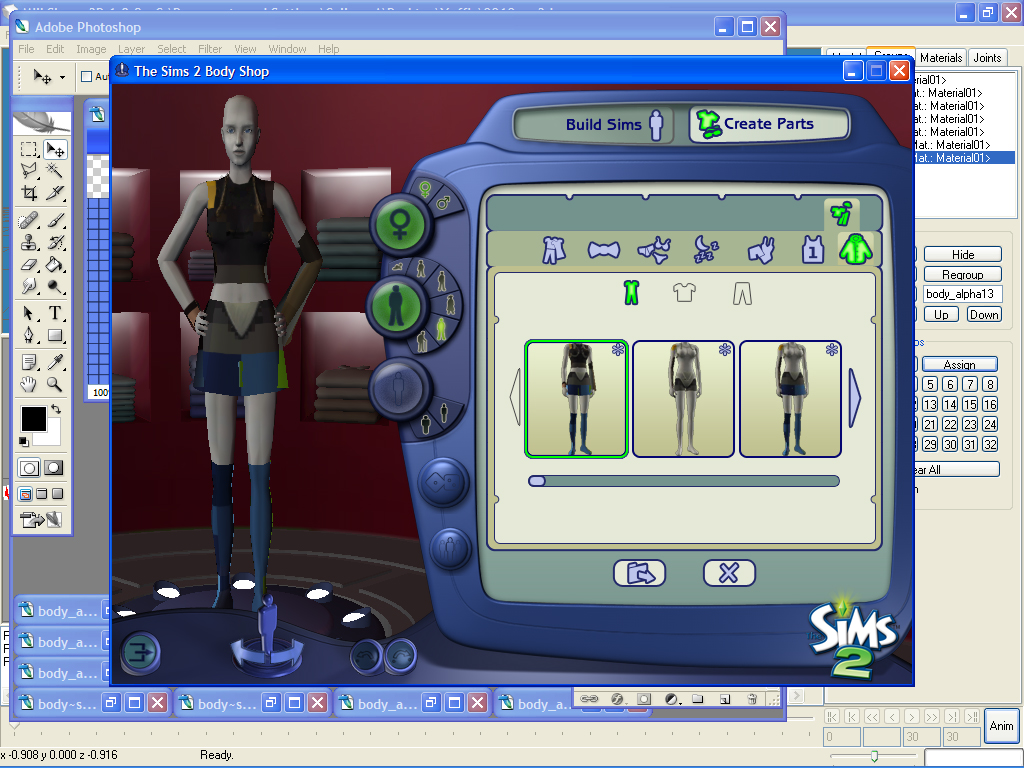Choose the tops-only shirt filter
This screenshot has width=1024, height=768.
[x=685, y=292]
